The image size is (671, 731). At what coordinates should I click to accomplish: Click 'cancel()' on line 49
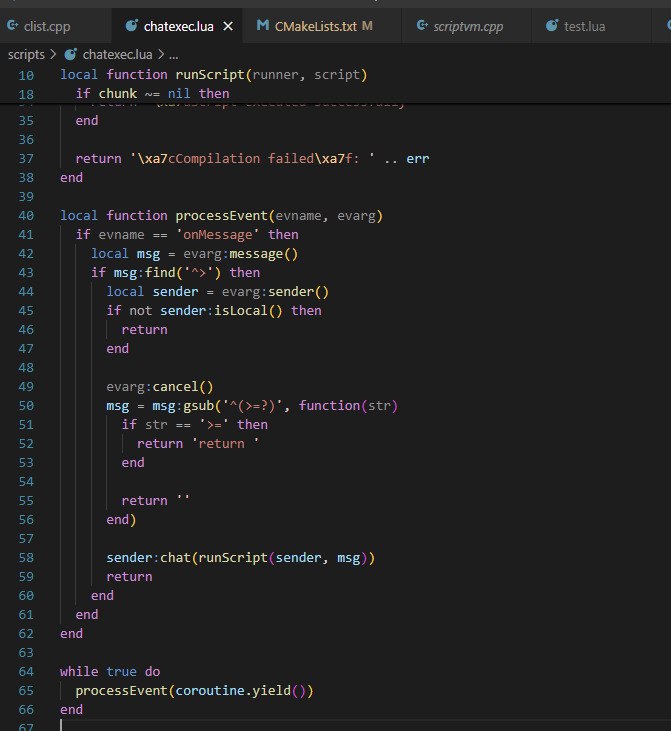[x=183, y=387]
